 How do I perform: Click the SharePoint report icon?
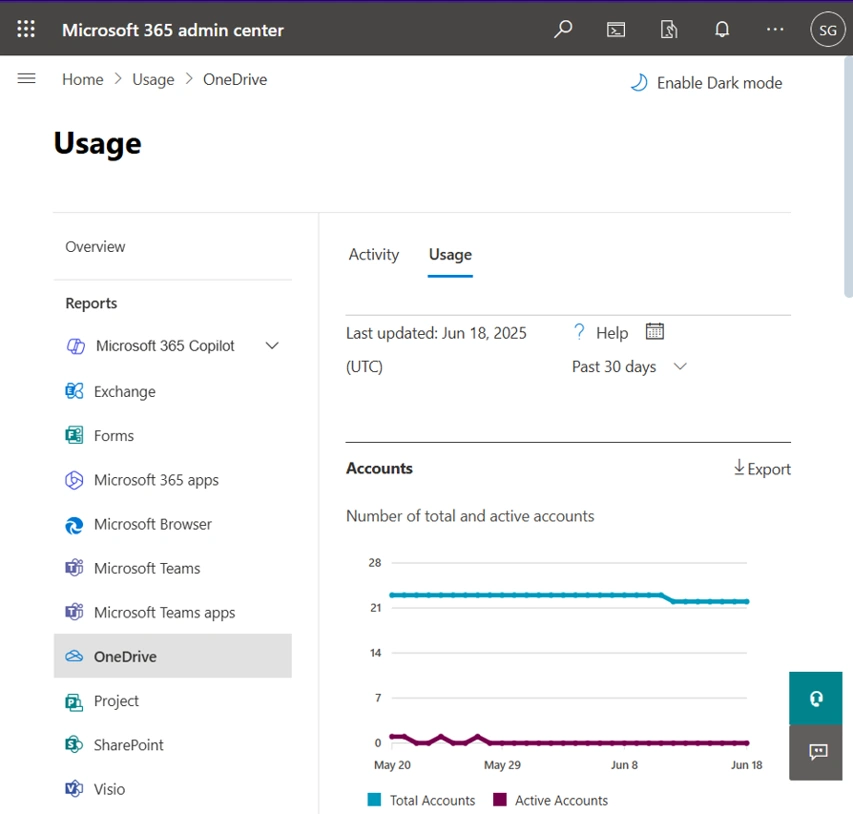point(74,745)
